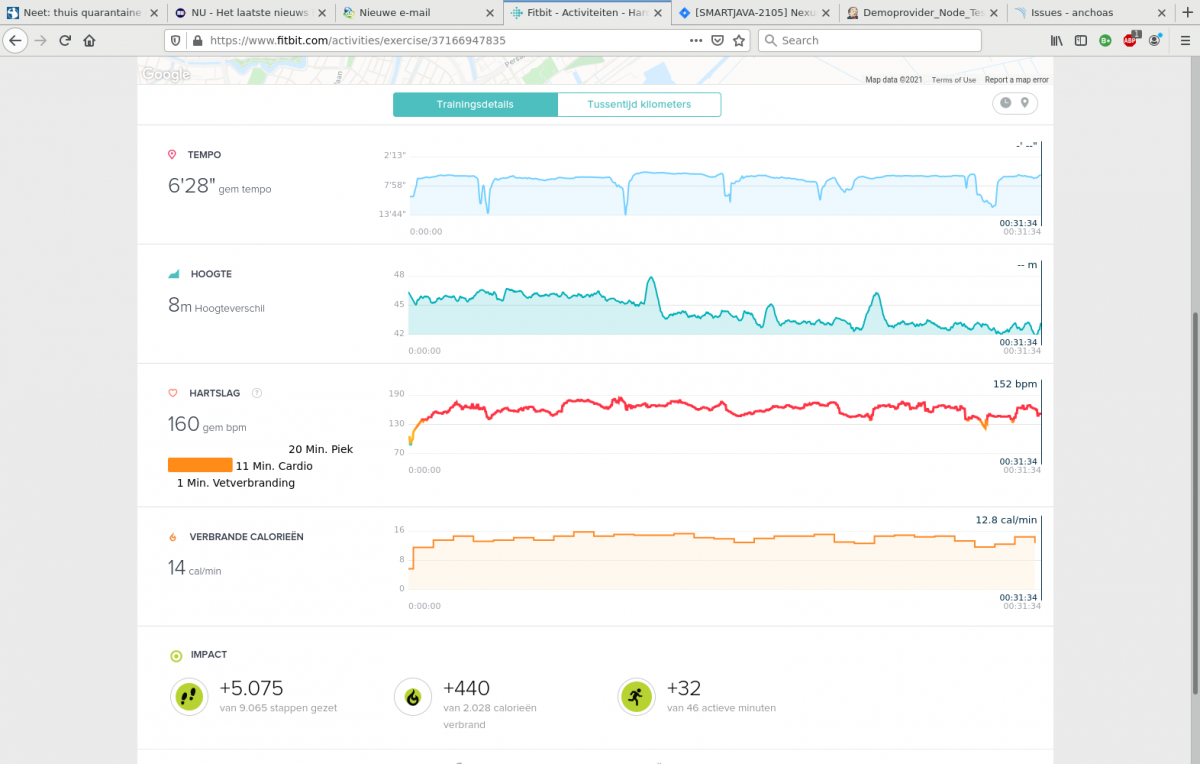Image resolution: width=1200 pixels, height=764 pixels.
Task: Click the heart rate help question mark icon
Action: (257, 393)
